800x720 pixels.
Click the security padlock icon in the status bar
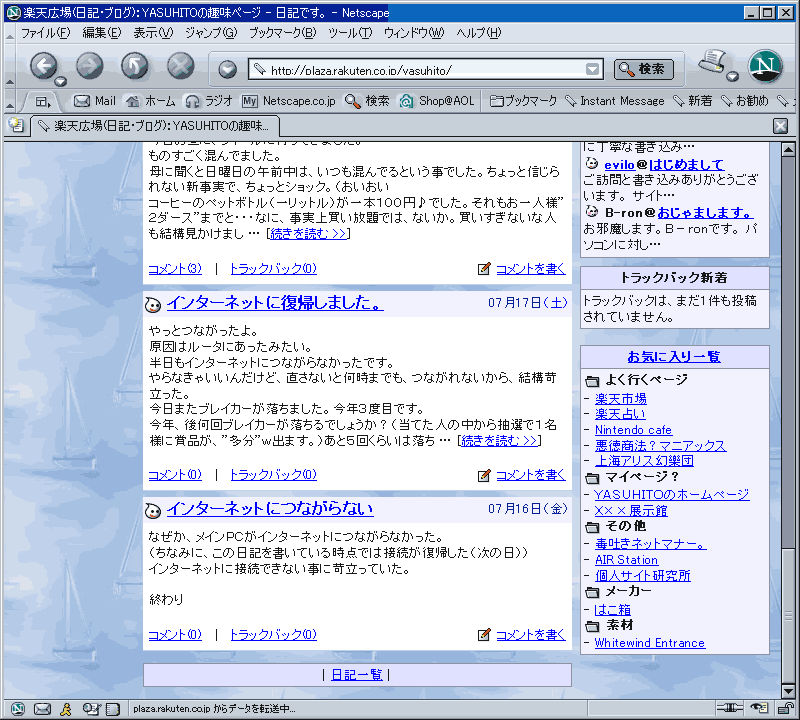(785, 708)
